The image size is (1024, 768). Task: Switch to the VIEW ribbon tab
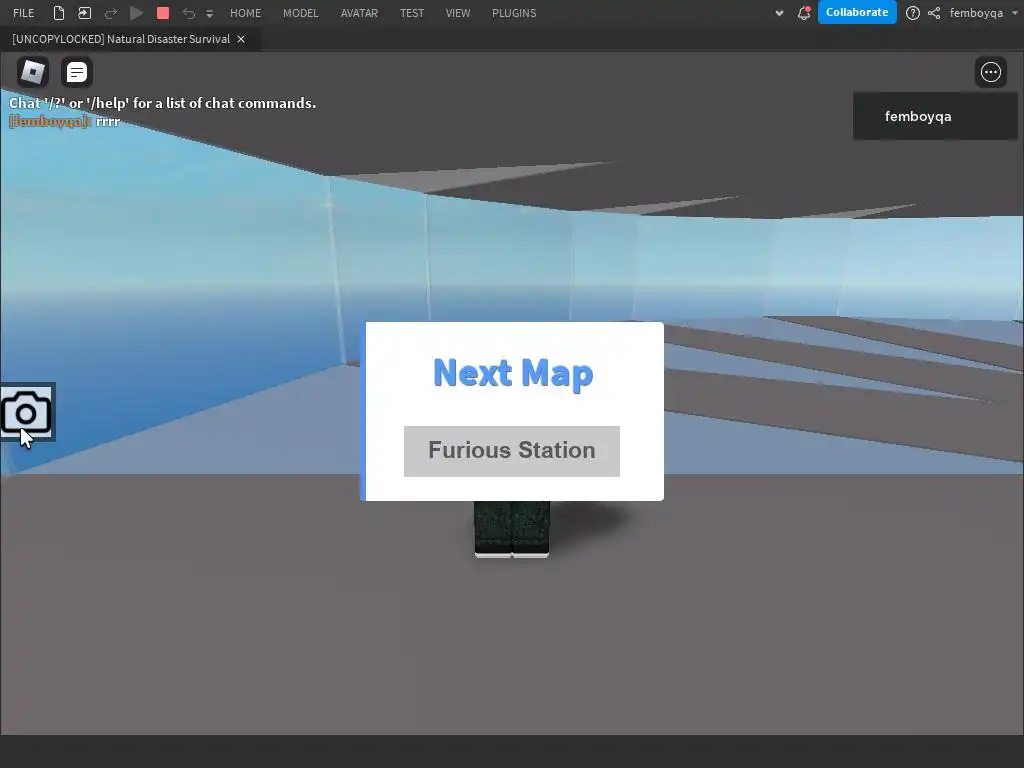tap(458, 13)
